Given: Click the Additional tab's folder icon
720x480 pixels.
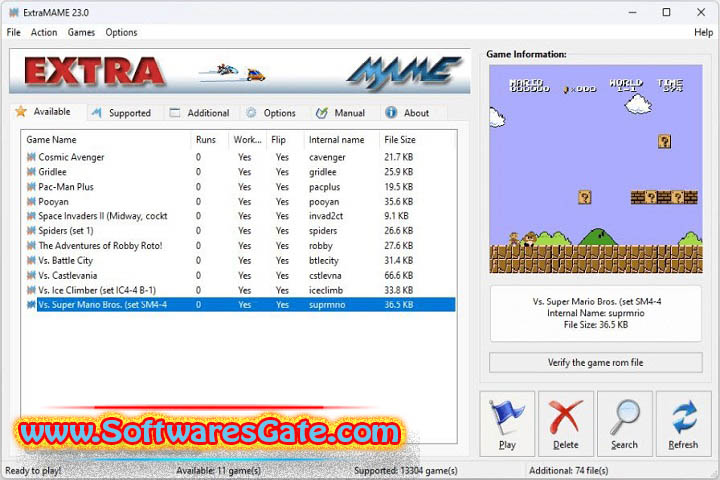Looking at the screenshot, I should click(x=174, y=113).
